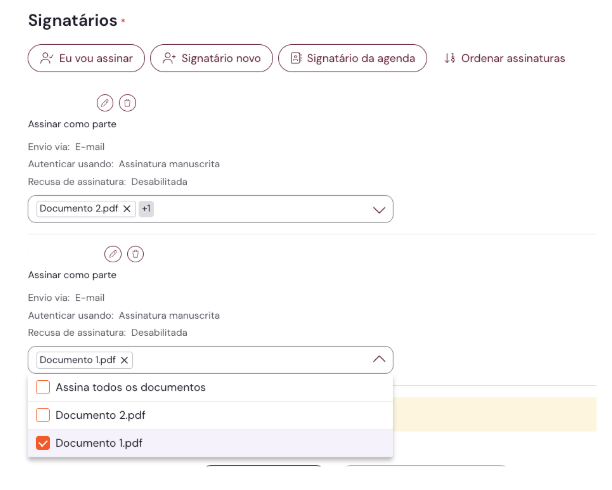Image resolution: width=612 pixels, height=490 pixels.
Task: Add a signer with Signatário novo
Action: point(210,59)
